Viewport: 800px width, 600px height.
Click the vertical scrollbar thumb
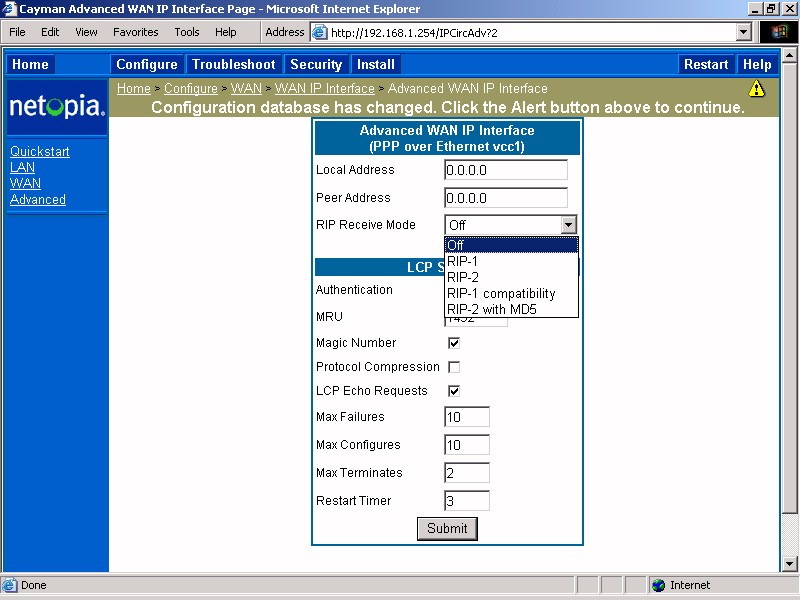pos(789,287)
